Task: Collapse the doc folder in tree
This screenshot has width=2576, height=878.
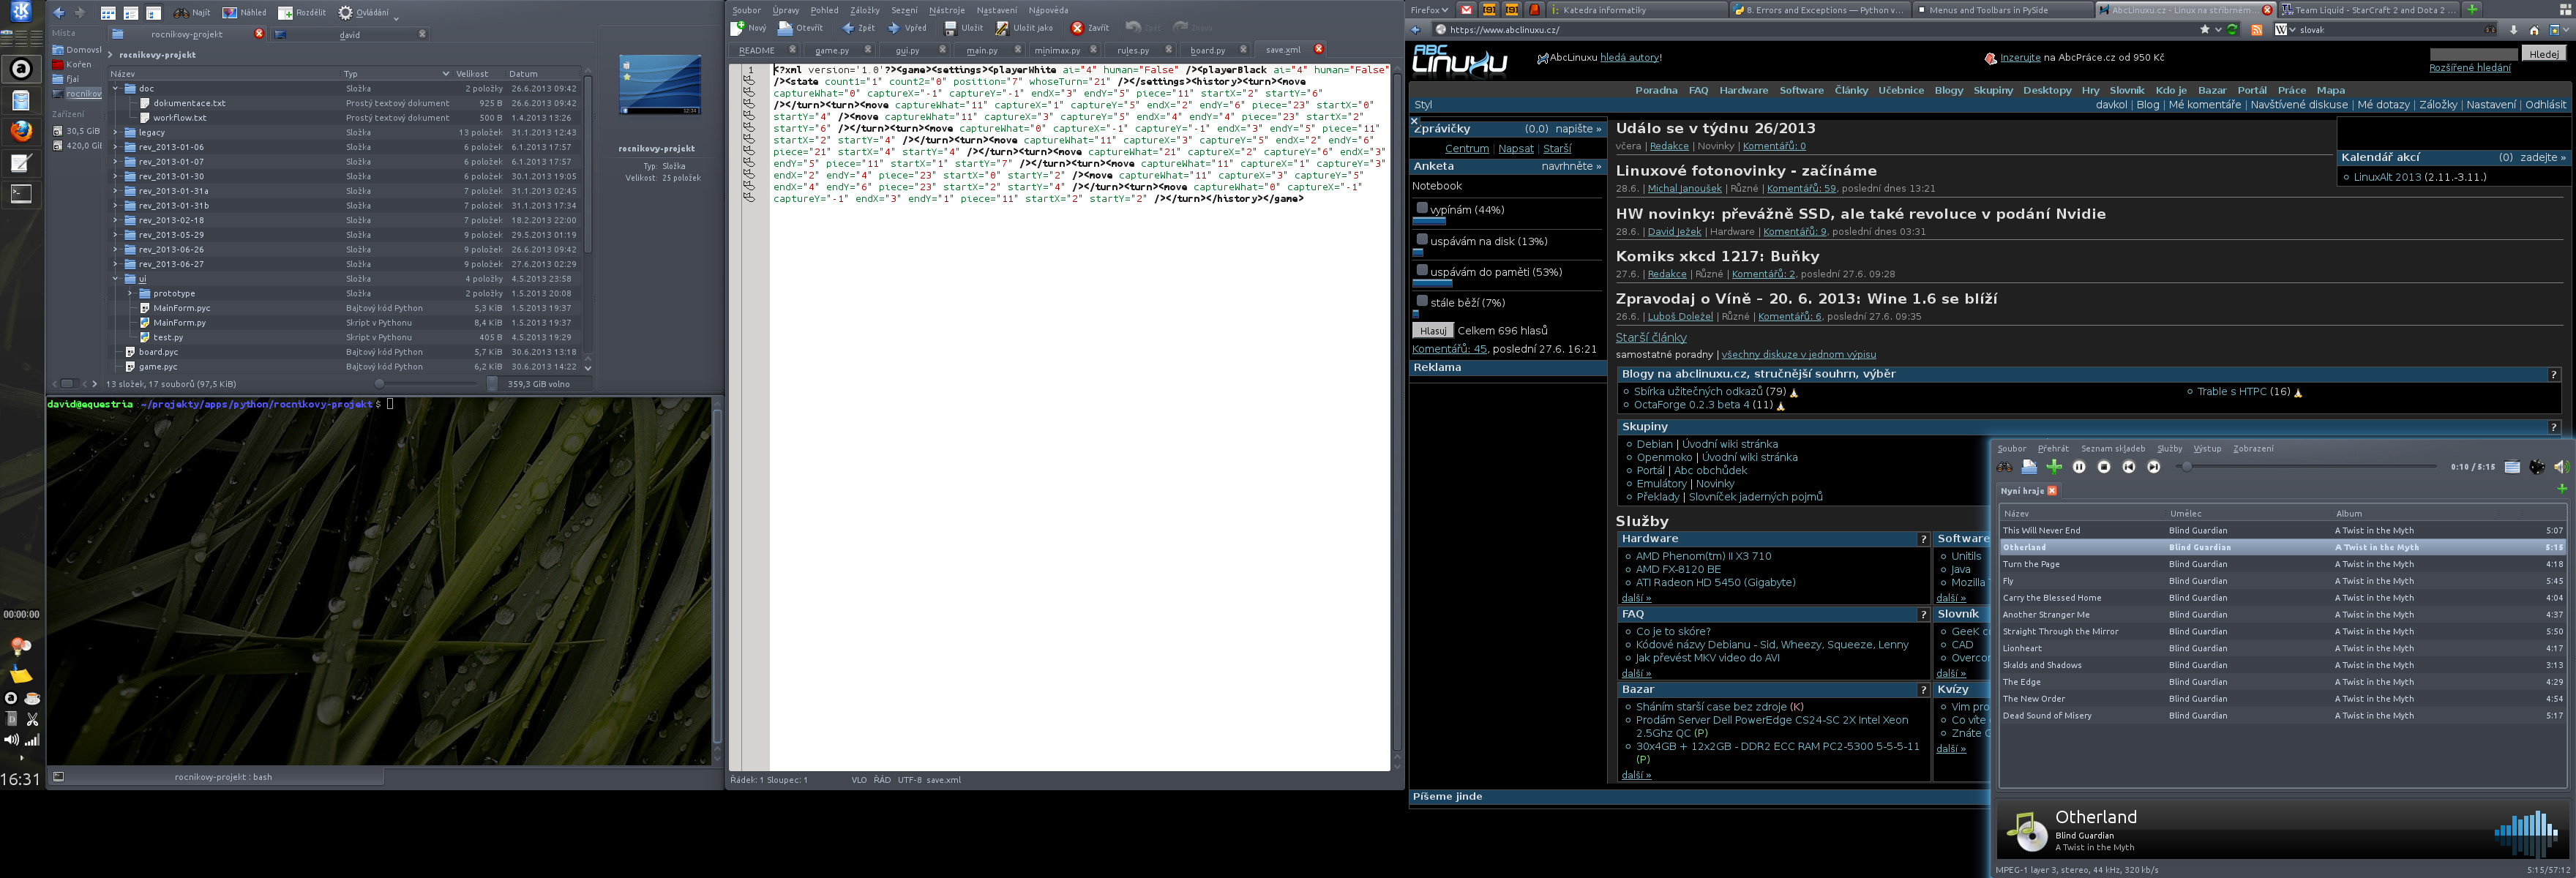Action: click(116, 88)
